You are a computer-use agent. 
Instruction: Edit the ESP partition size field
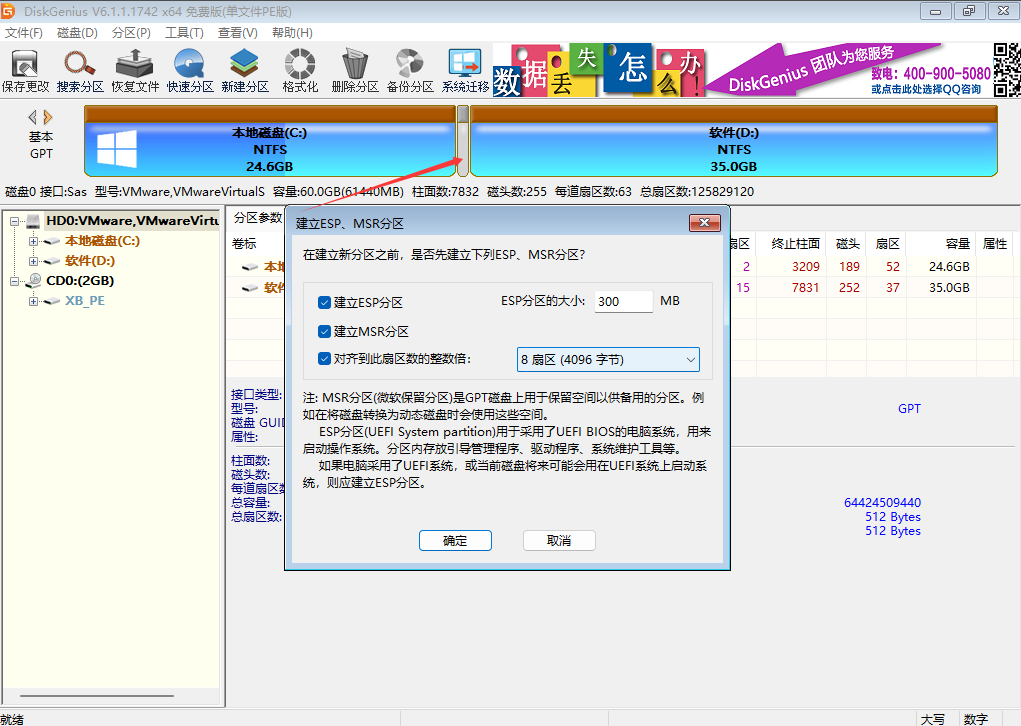pos(623,300)
